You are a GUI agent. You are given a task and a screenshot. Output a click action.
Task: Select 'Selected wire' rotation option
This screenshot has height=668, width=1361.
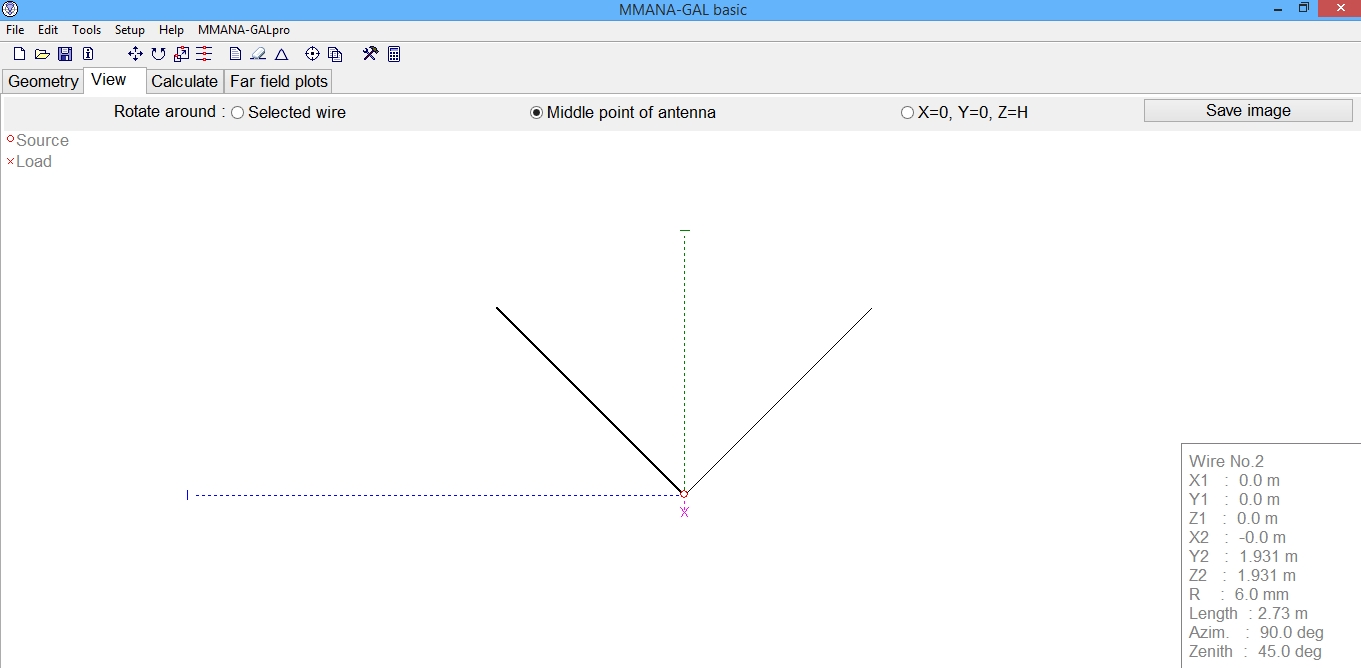pos(288,112)
